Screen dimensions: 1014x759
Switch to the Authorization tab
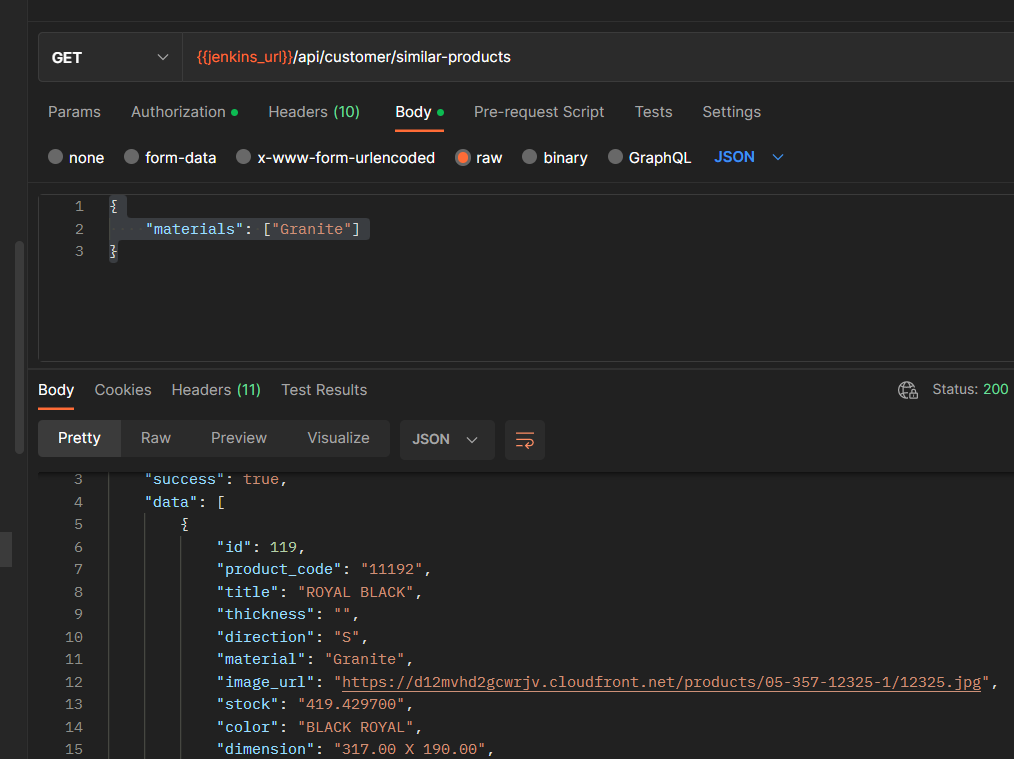click(x=184, y=112)
